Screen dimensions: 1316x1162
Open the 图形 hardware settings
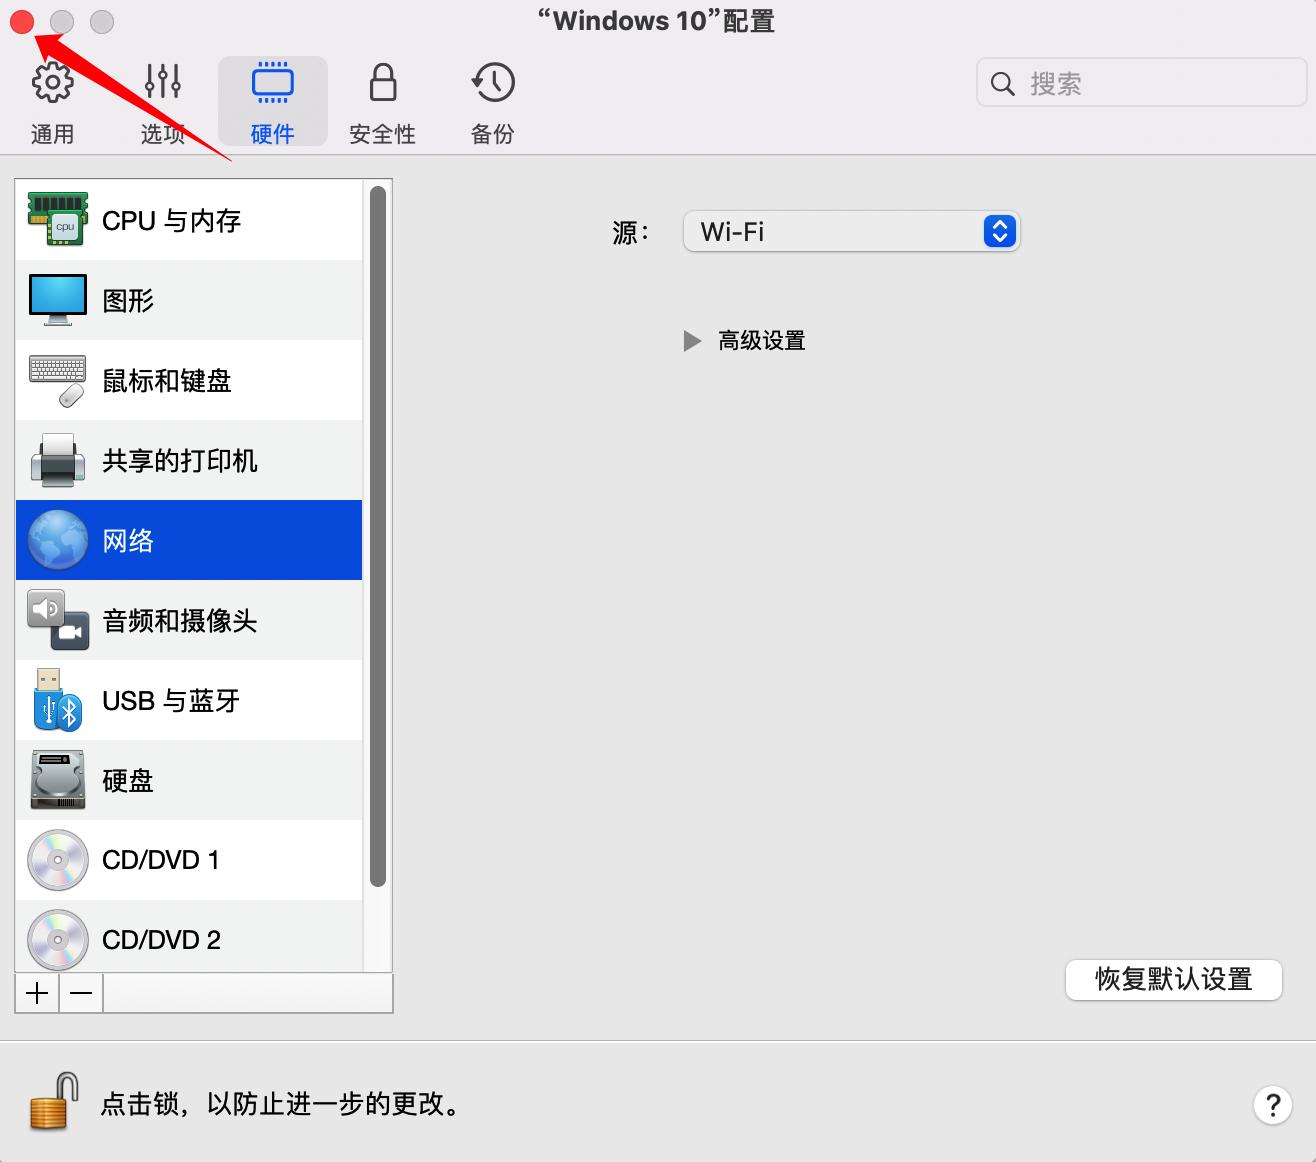pos(128,300)
